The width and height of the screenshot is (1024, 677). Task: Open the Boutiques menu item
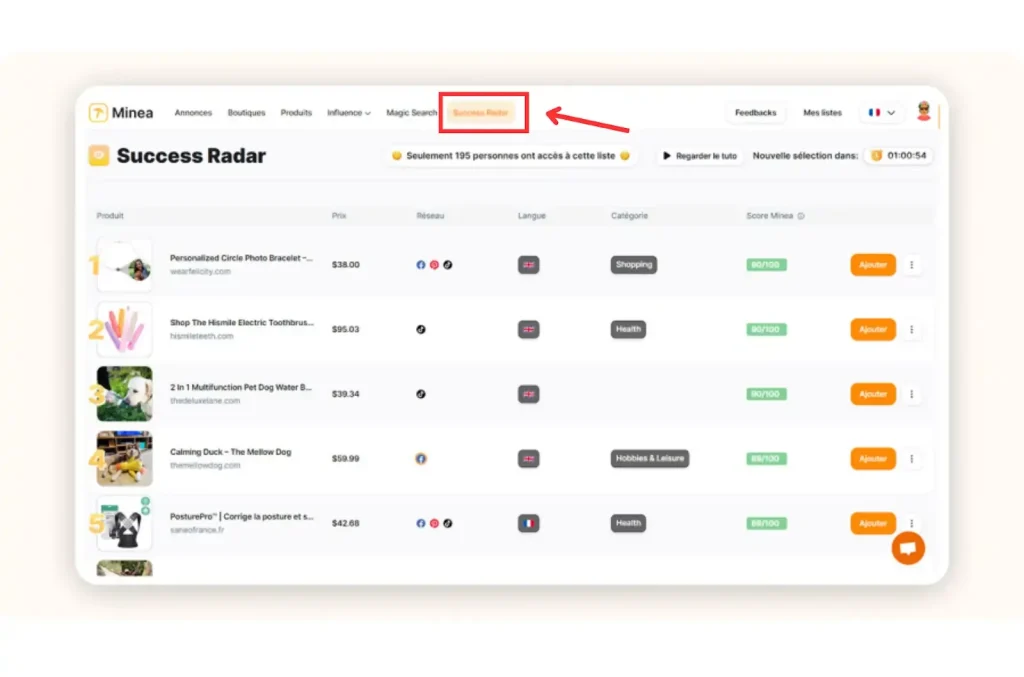pyautogui.click(x=246, y=112)
